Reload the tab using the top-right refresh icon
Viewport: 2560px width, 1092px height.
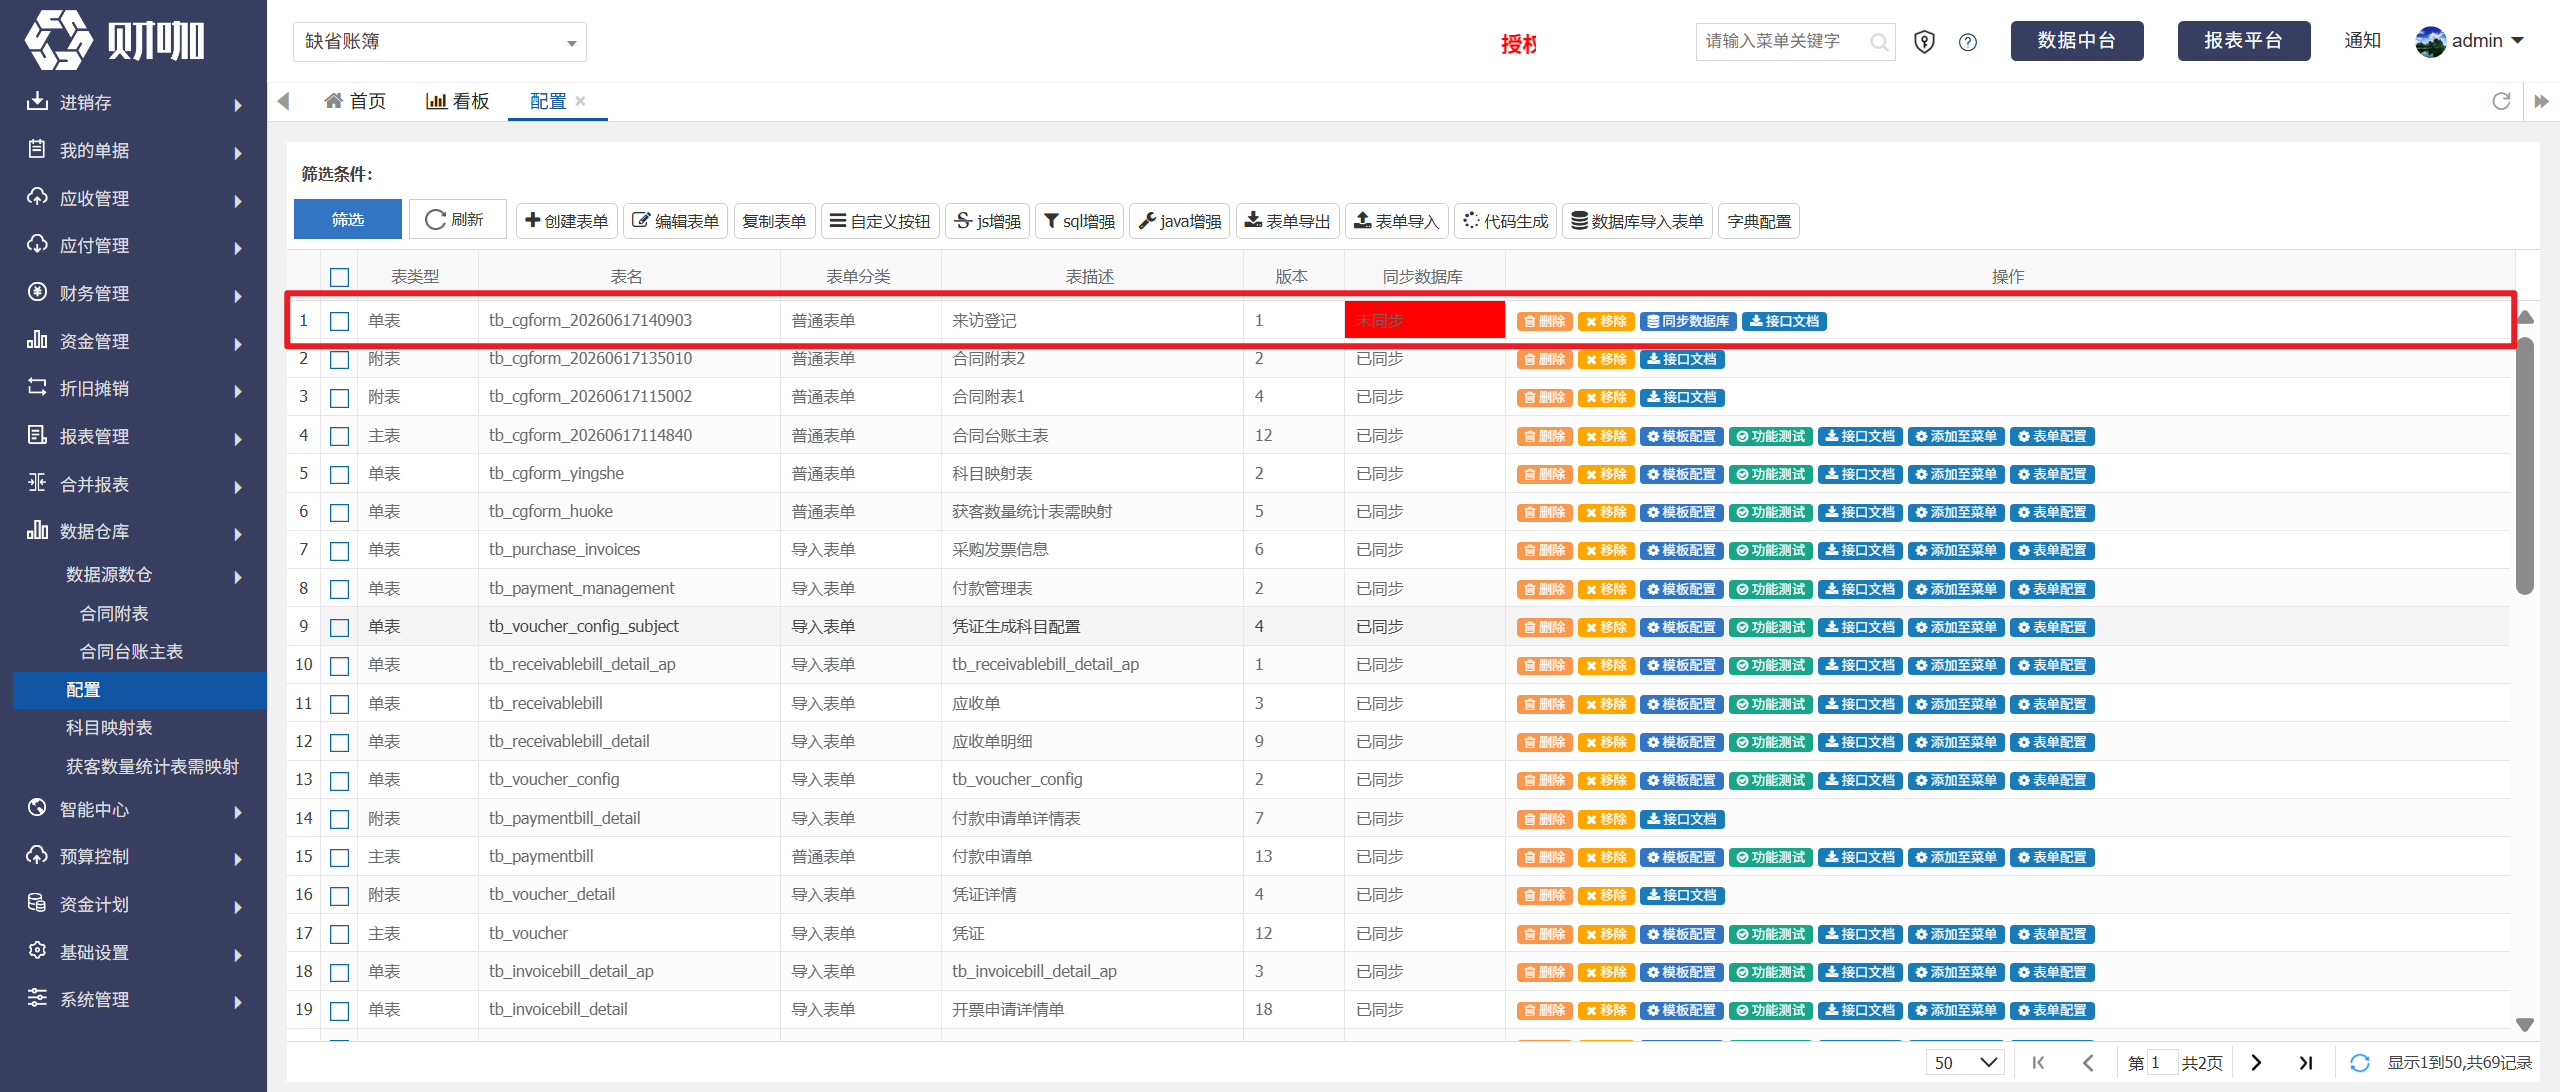(x=2501, y=101)
